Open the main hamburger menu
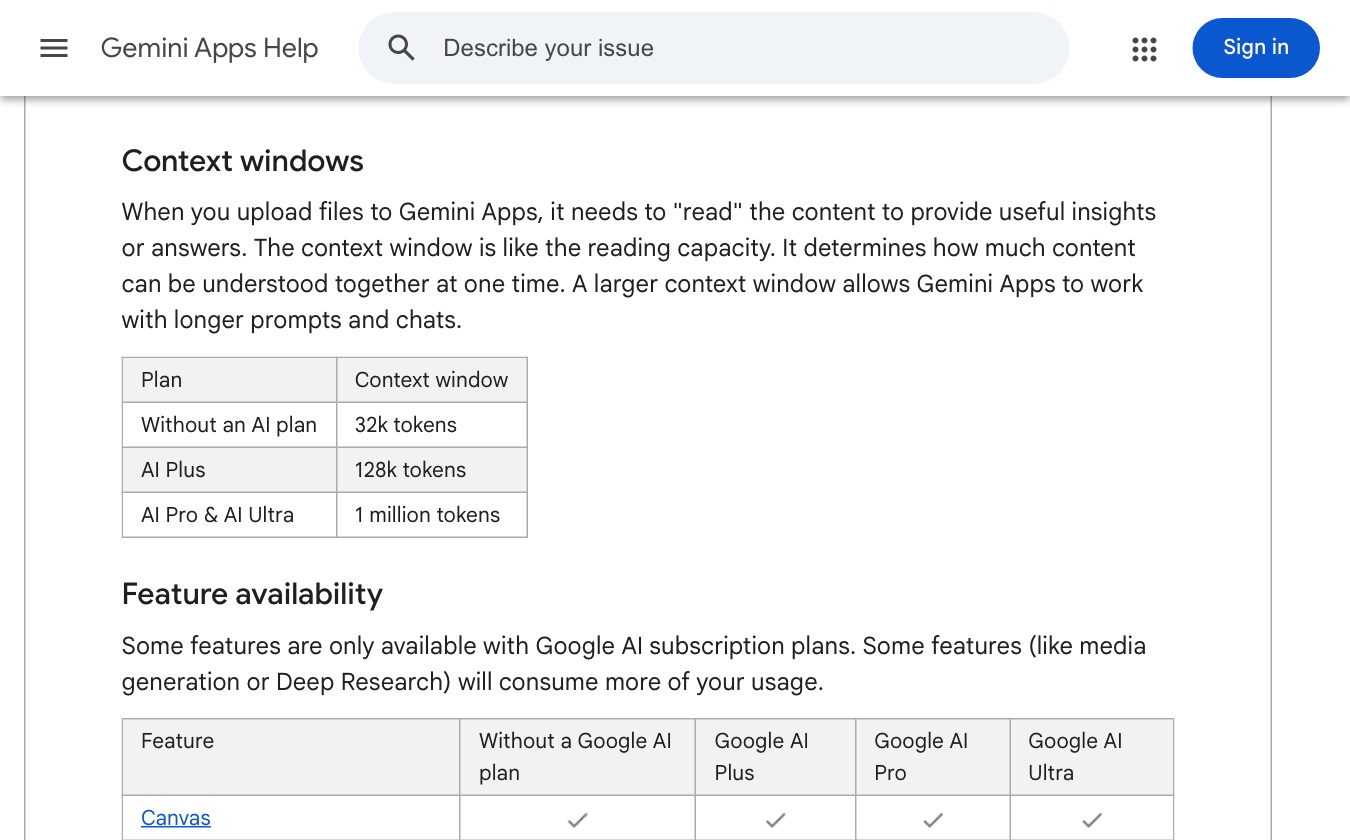 54,48
